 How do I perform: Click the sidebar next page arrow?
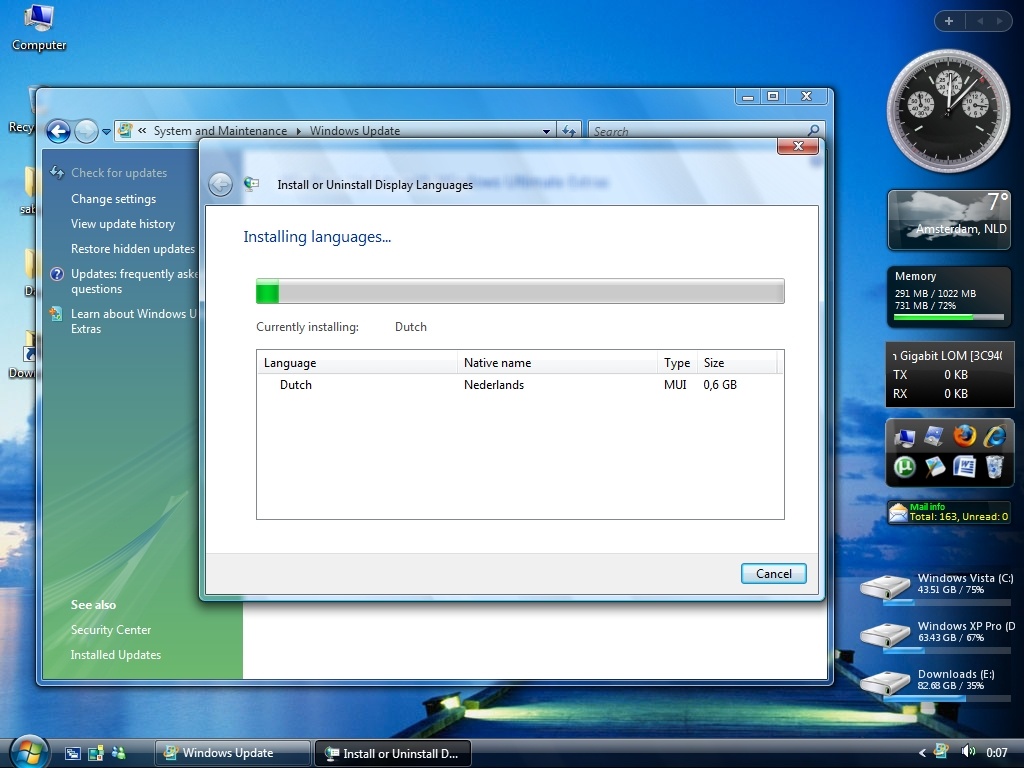pyautogui.click(x=999, y=21)
